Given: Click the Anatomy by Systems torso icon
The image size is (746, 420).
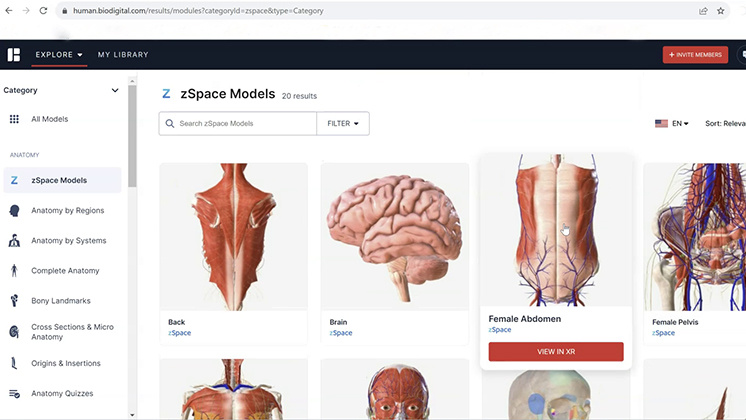Looking at the screenshot, I should (x=14, y=241).
